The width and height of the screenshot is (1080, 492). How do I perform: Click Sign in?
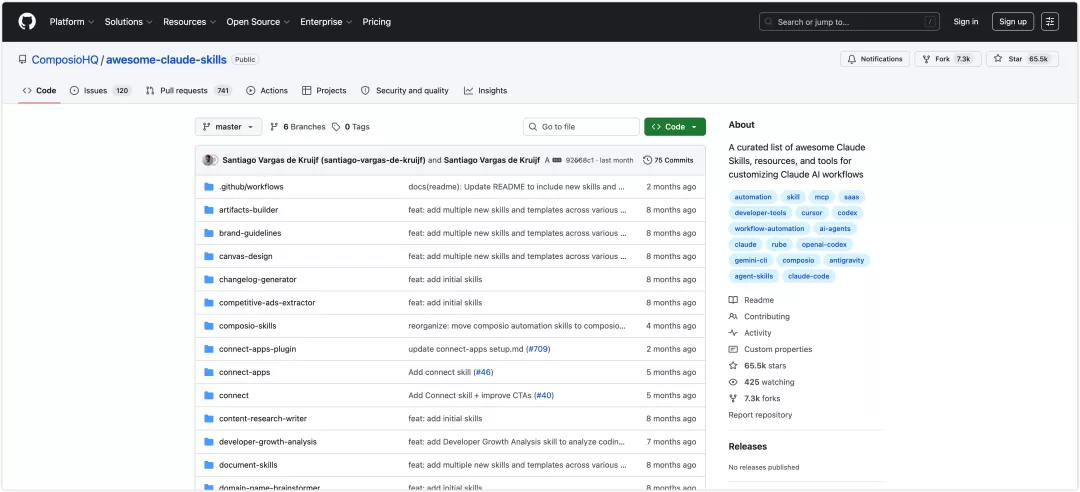tap(966, 22)
